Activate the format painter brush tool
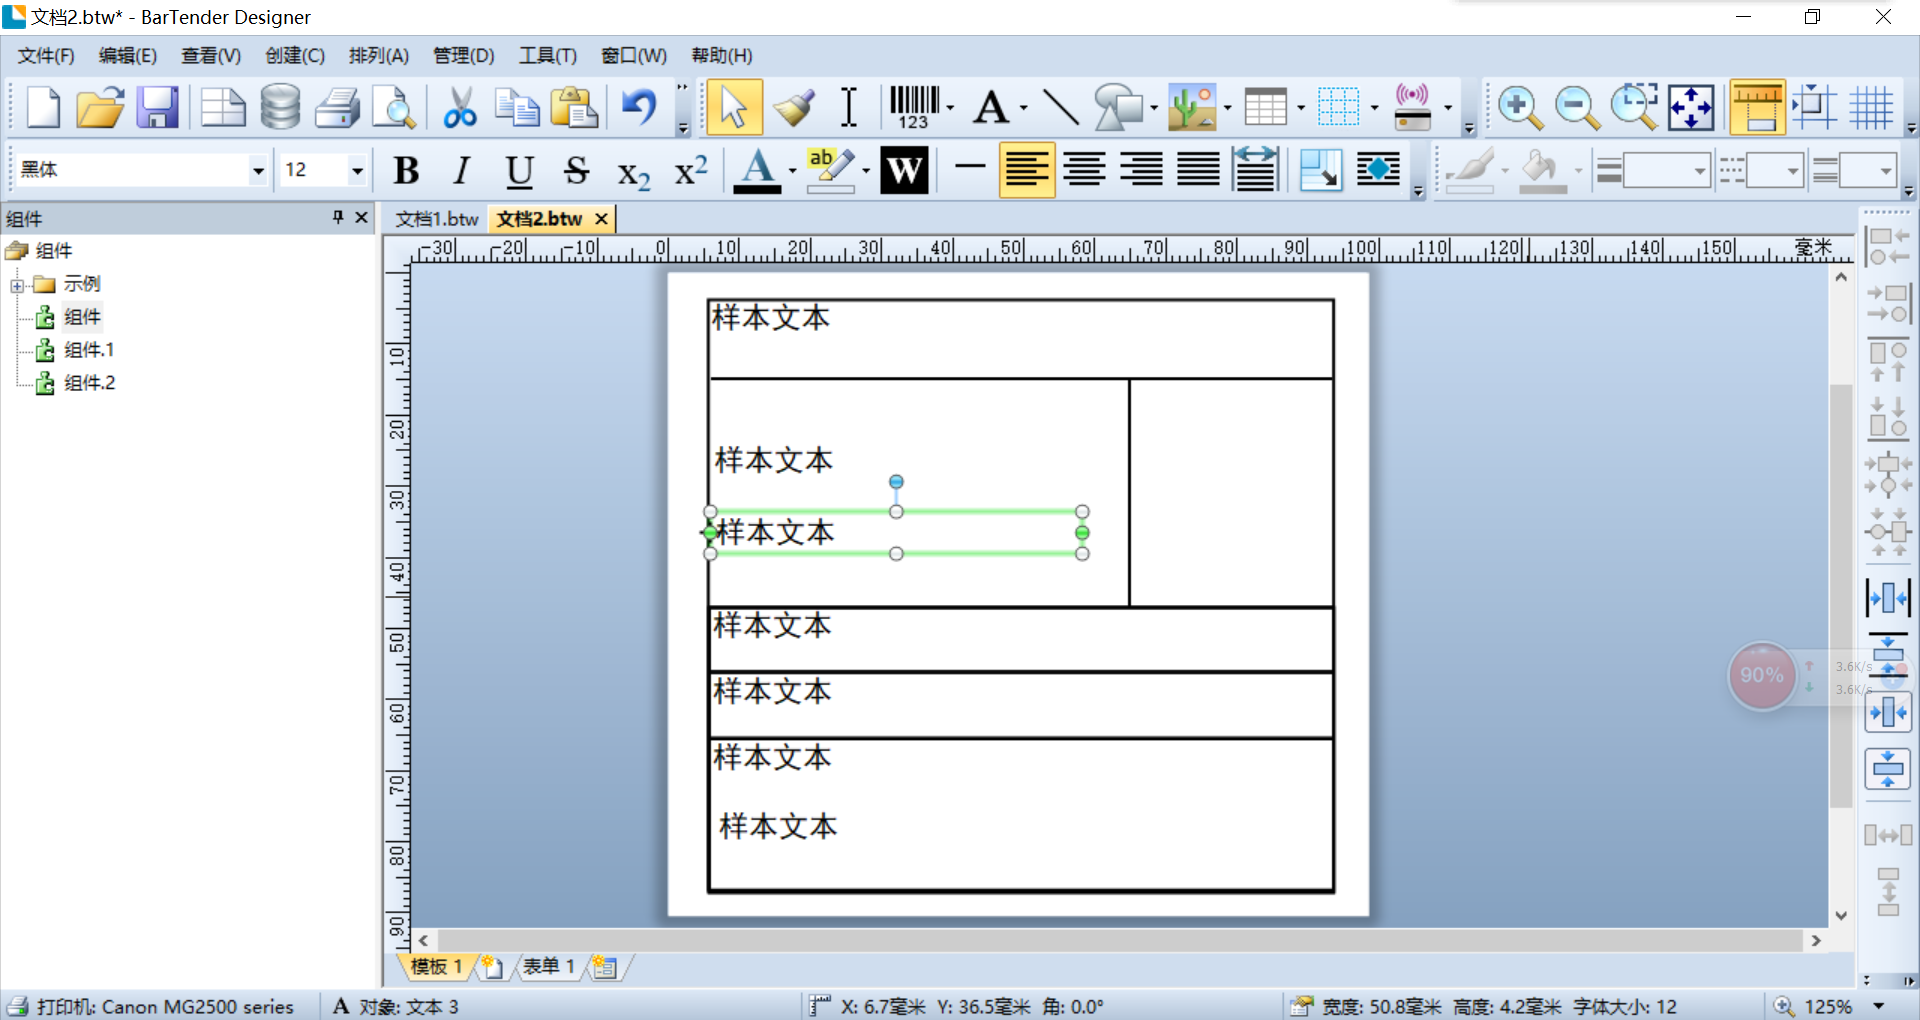This screenshot has height=1020, width=1920. pos(793,107)
